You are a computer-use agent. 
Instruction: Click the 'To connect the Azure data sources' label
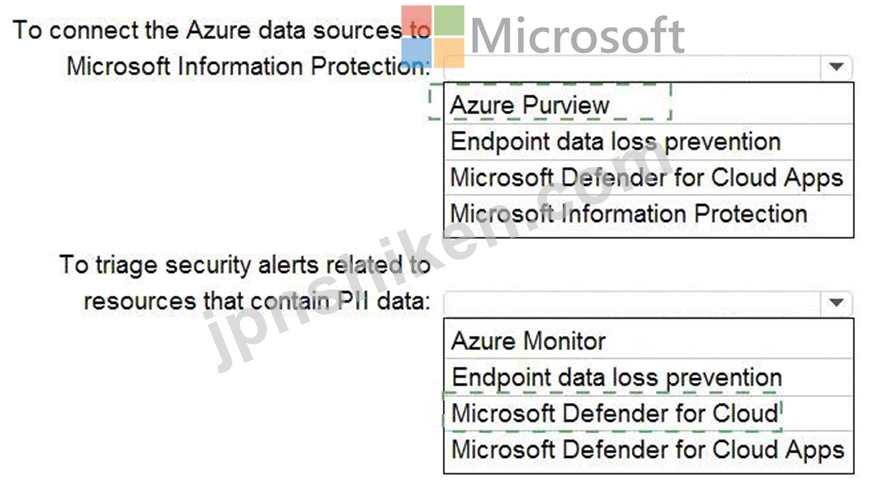click(222, 30)
